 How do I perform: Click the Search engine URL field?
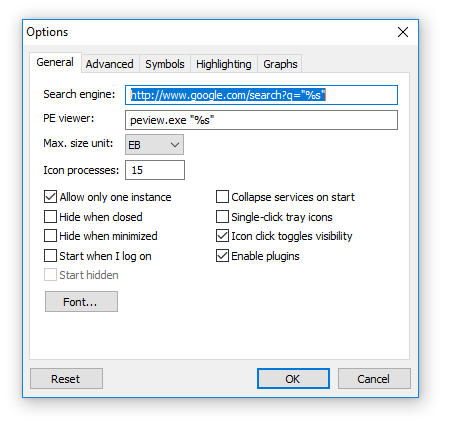pos(261,95)
